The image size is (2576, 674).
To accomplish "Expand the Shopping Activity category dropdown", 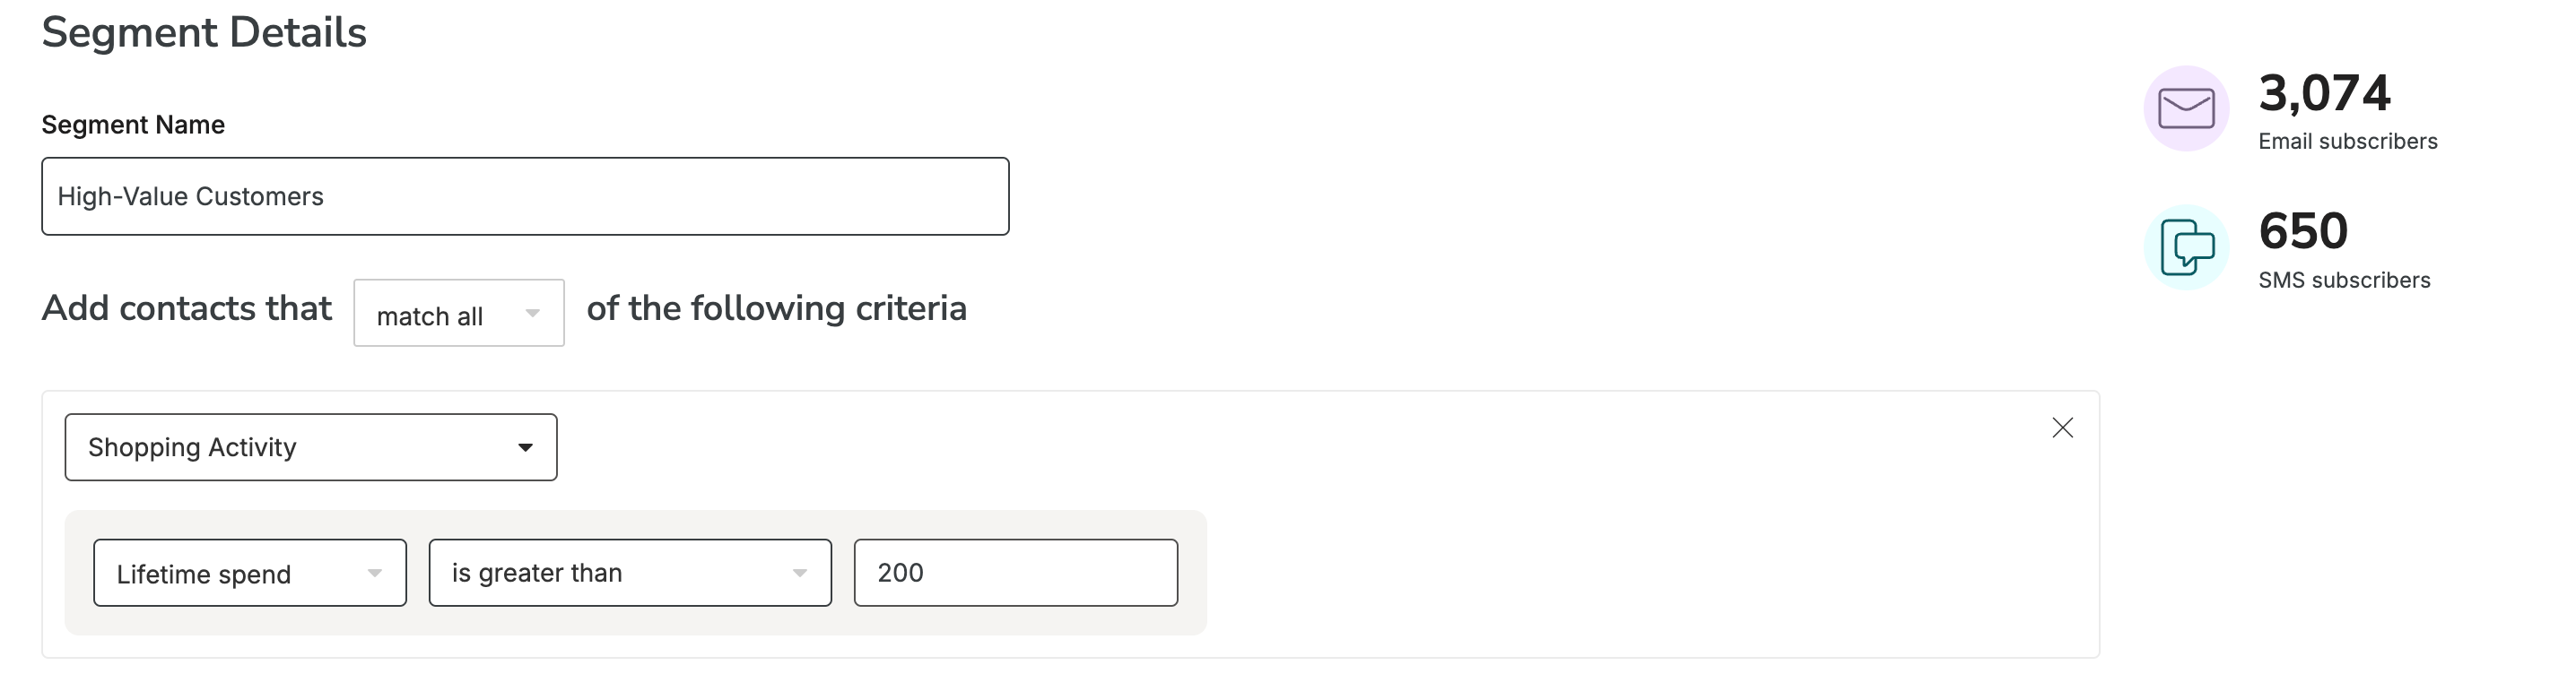I will click(311, 447).
